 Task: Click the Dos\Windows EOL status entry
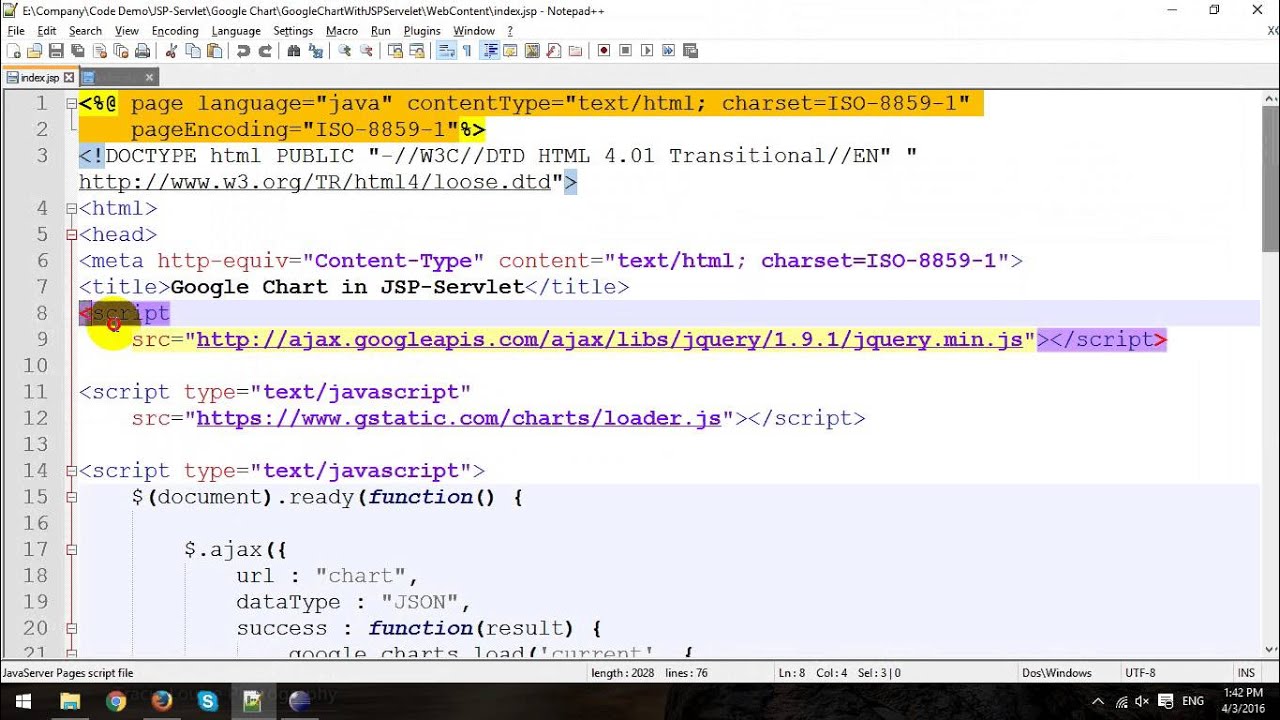point(1057,673)
